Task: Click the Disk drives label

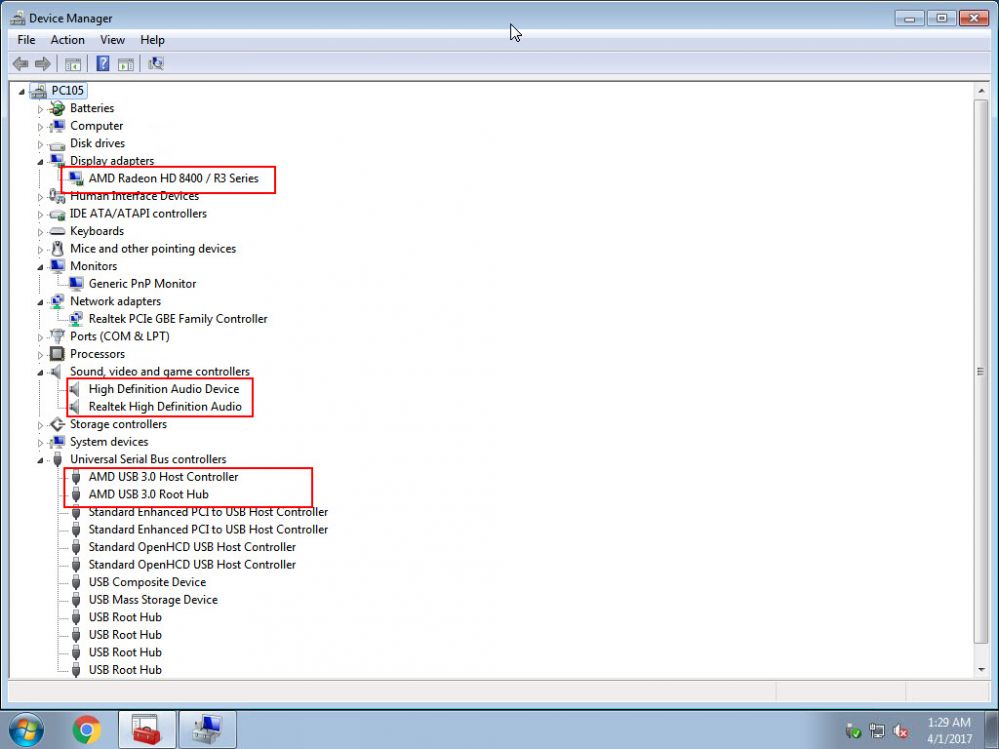Action: tap(97, 143)
